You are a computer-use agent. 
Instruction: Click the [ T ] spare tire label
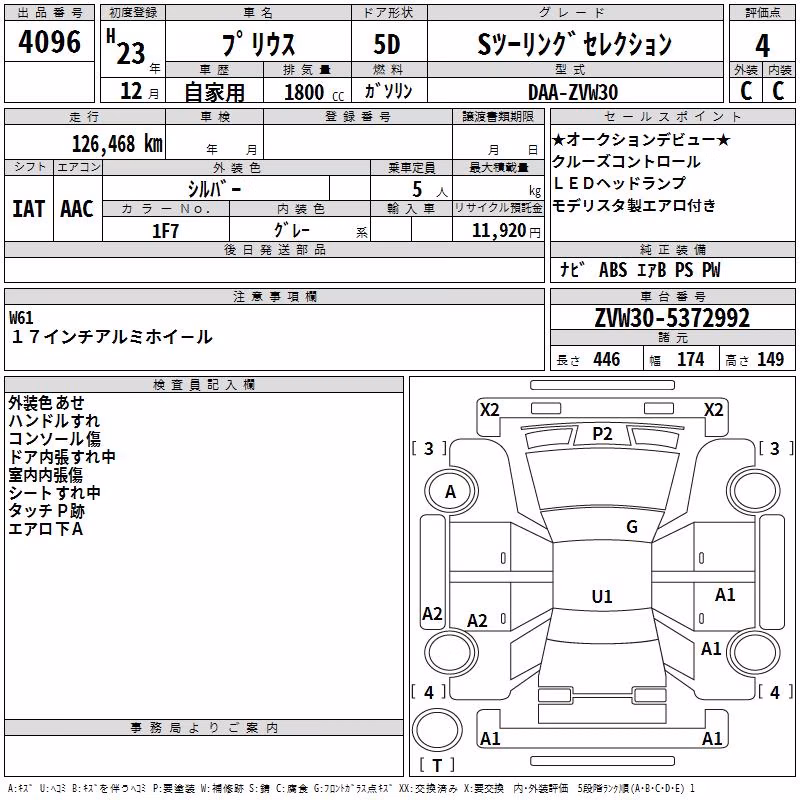(x=437, y=765)
